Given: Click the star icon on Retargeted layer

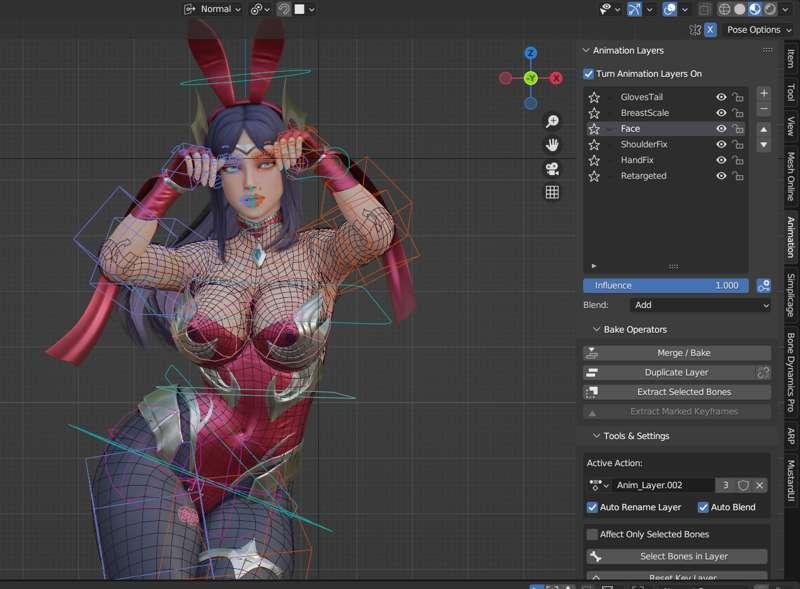Looking at the screenshot, I should [x=594, y=176].
